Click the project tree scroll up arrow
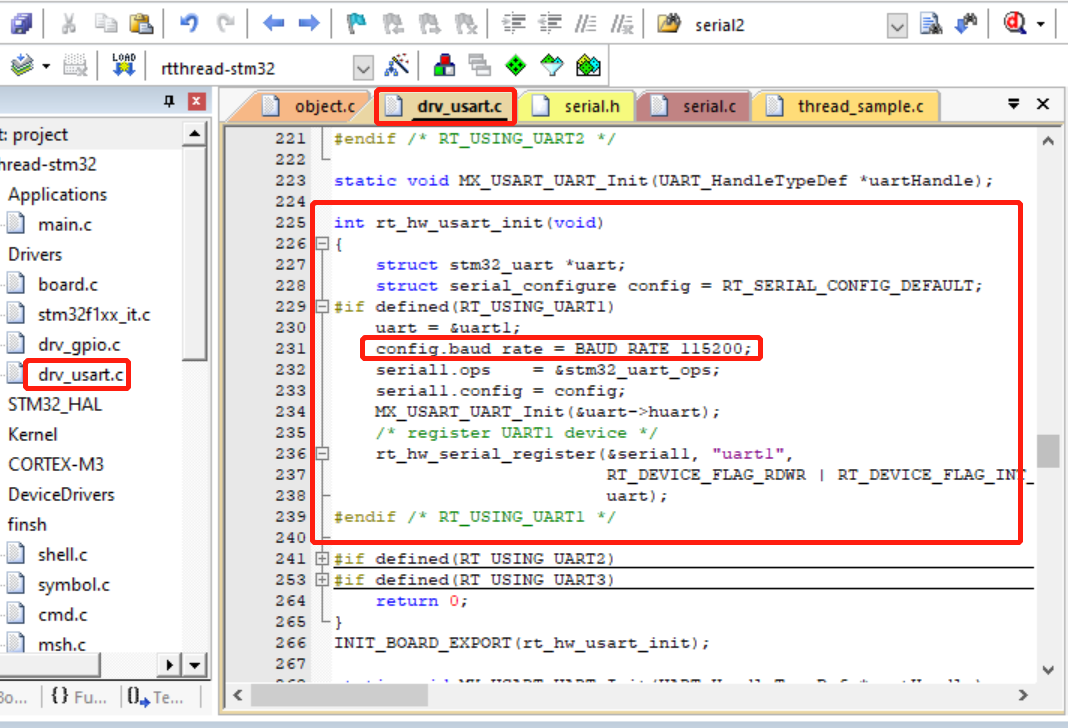 195,133
